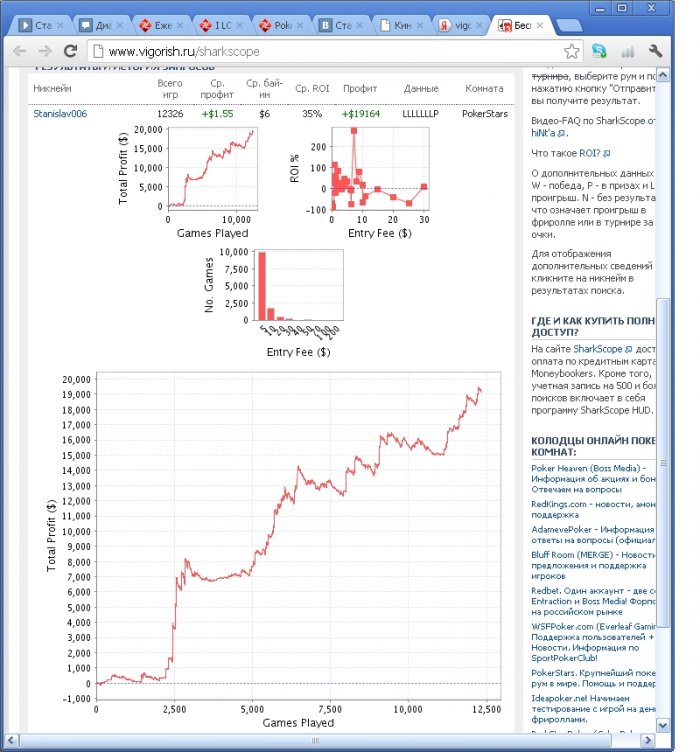Image resolution: width=700 pixels, height=752 pixels.
Task: Open the Skype extension icon
Action: 599,51
